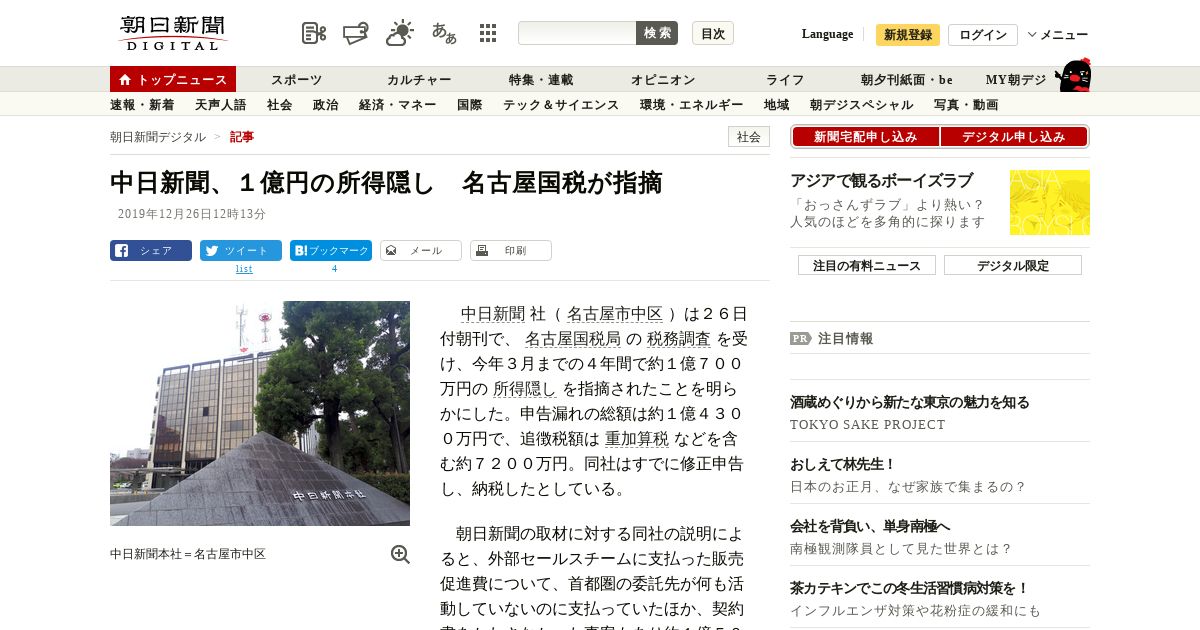Go to テック＆サイエンス submenu
Screen dimensions: 1200x630
(561, 105)
